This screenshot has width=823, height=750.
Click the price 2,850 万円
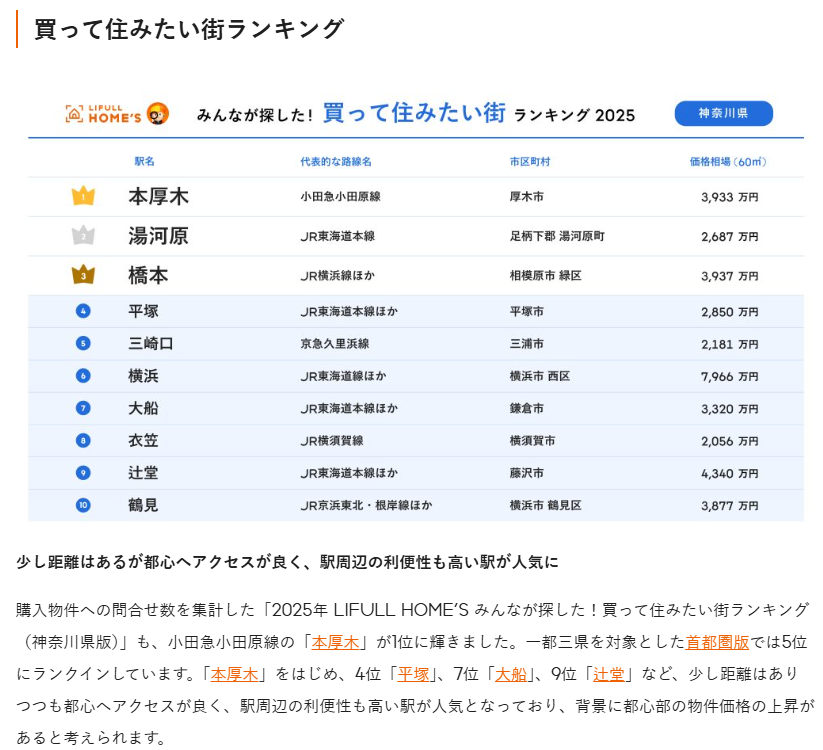[730, 312]
